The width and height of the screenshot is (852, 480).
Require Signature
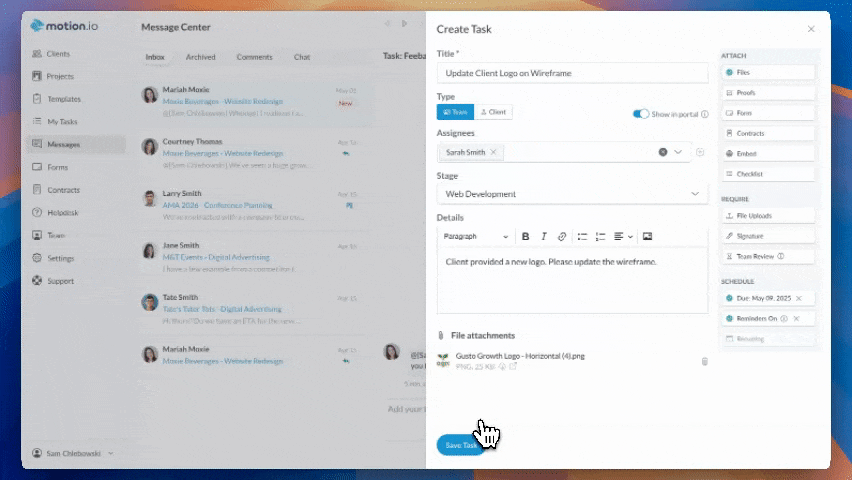[768, 236]
